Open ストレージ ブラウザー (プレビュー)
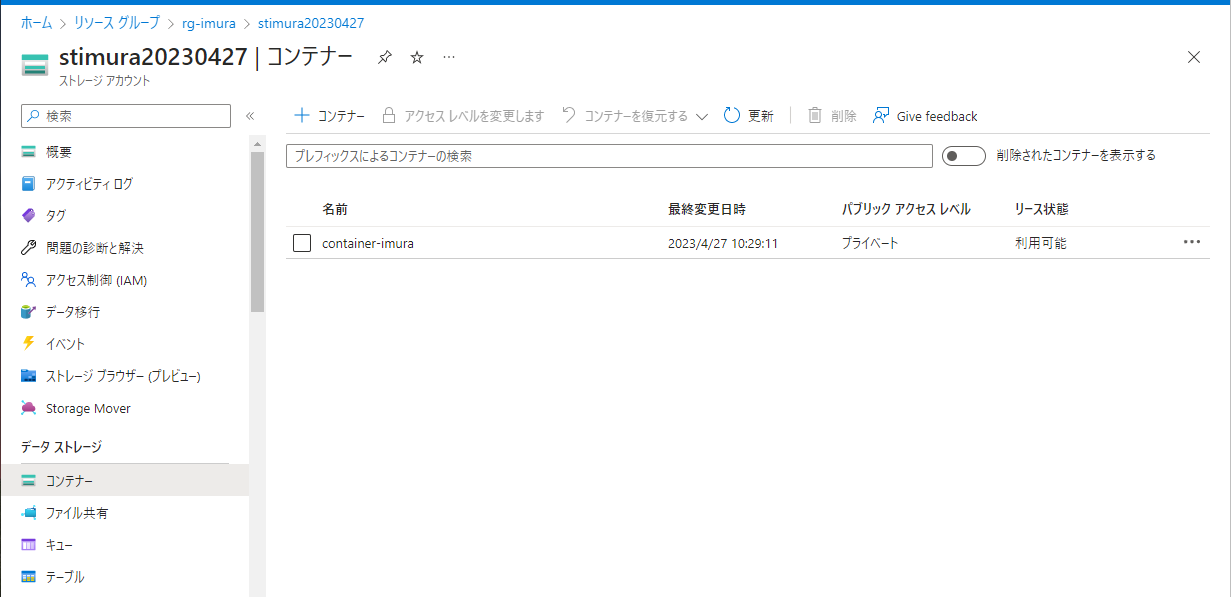The height and width of the screenshot is (597, 1231). (x=125, y=376)
